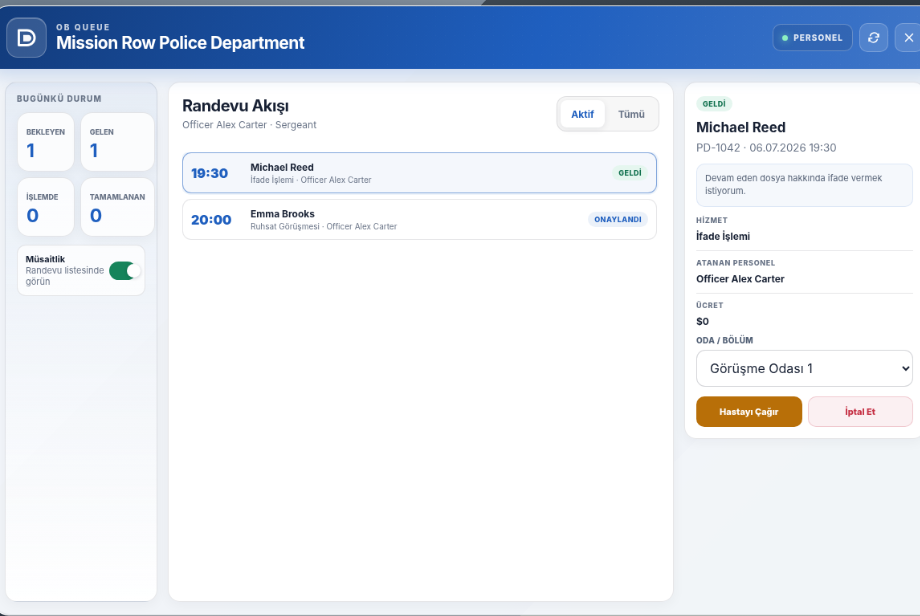This screenshot has width=920, height=616.
Task: Click the OB Queue logo icon
Action: click(26, 38)
